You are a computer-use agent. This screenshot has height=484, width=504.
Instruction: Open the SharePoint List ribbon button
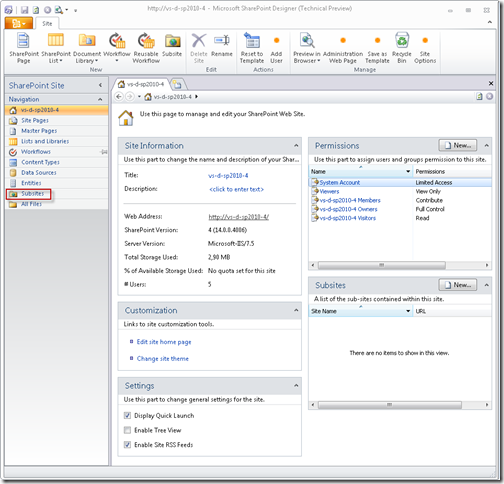pos(56,48)
